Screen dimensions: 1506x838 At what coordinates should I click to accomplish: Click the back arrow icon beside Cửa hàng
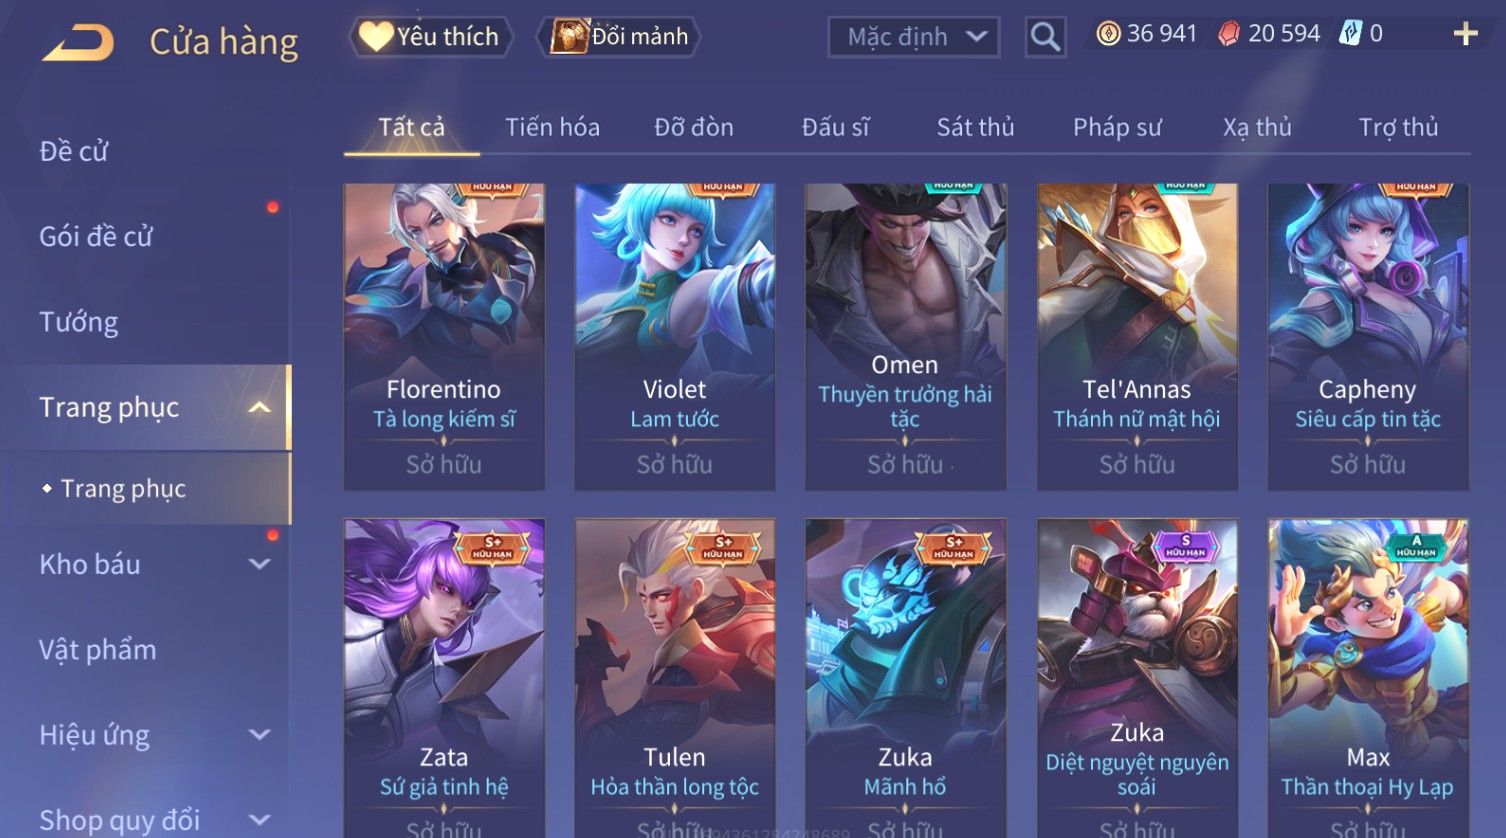(78, 42)
